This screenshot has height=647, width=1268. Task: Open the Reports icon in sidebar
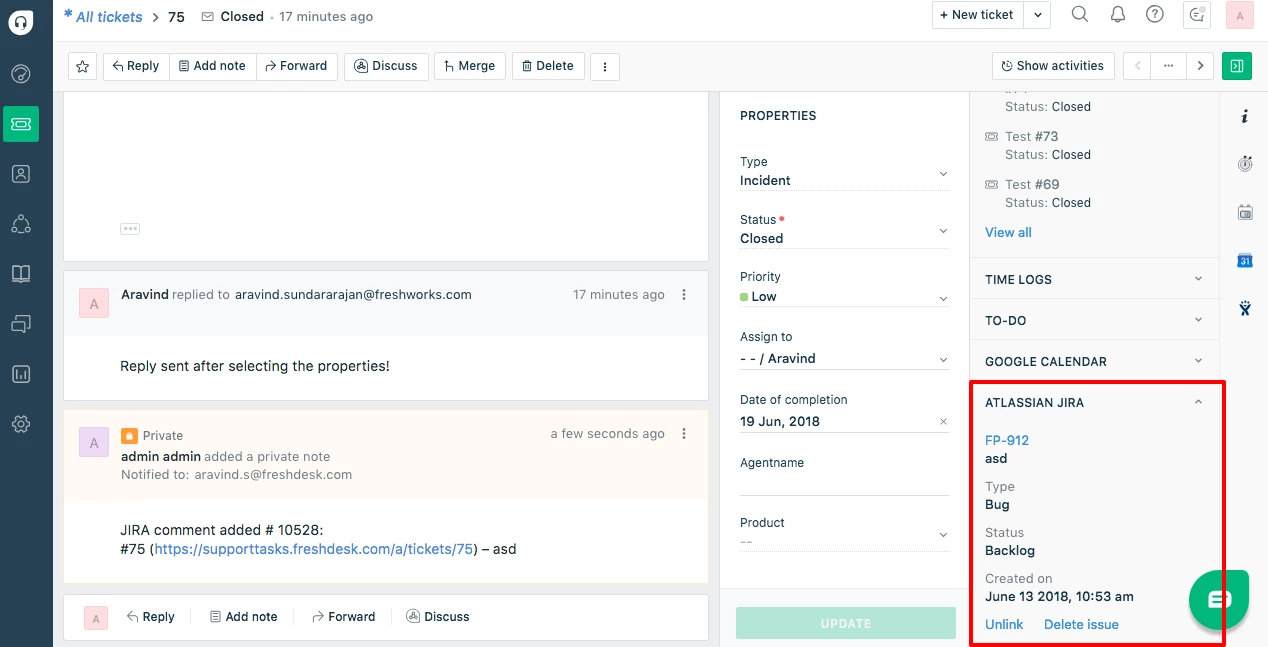21,374
